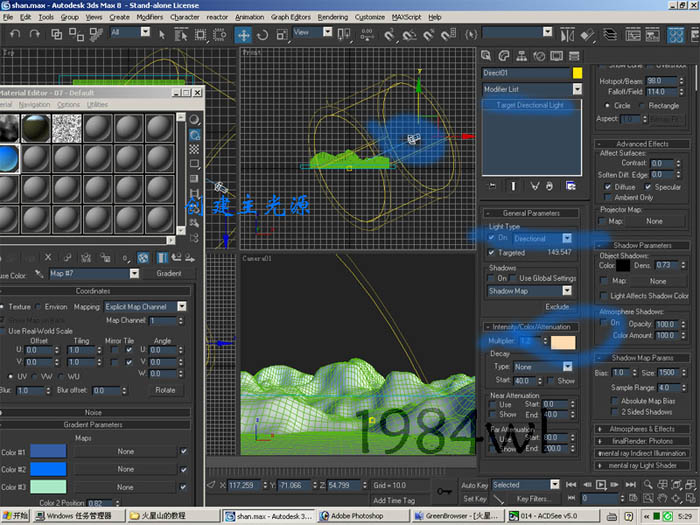Open the View reference coordinate dropdown
The image size is (700, 525).
pos(328,32)
